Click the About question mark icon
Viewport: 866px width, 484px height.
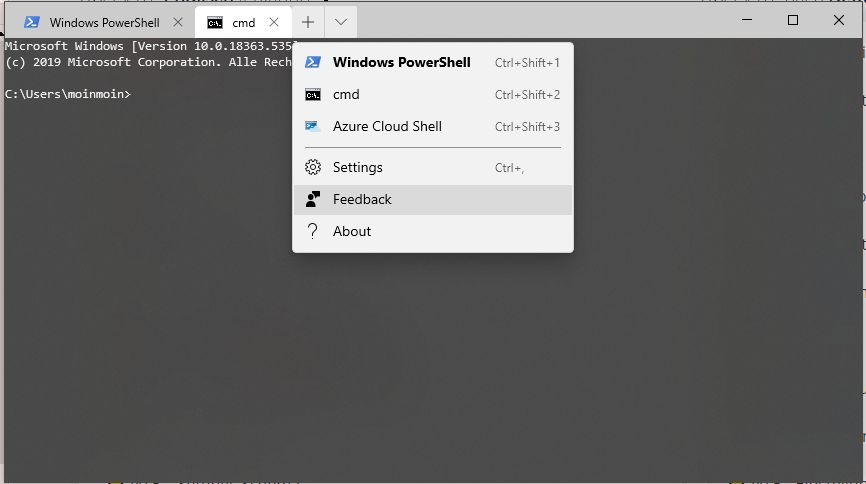pyautogui.click(x=313, y=232)
